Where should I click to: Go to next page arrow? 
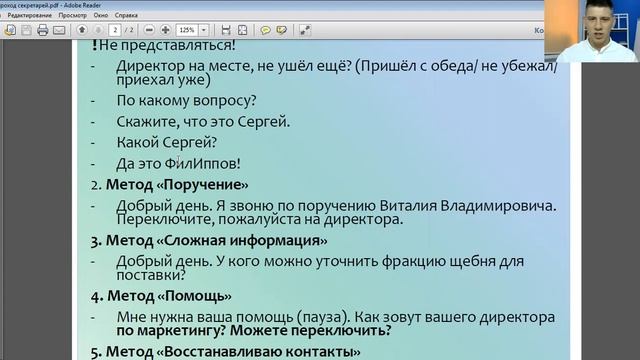point(98,30)
